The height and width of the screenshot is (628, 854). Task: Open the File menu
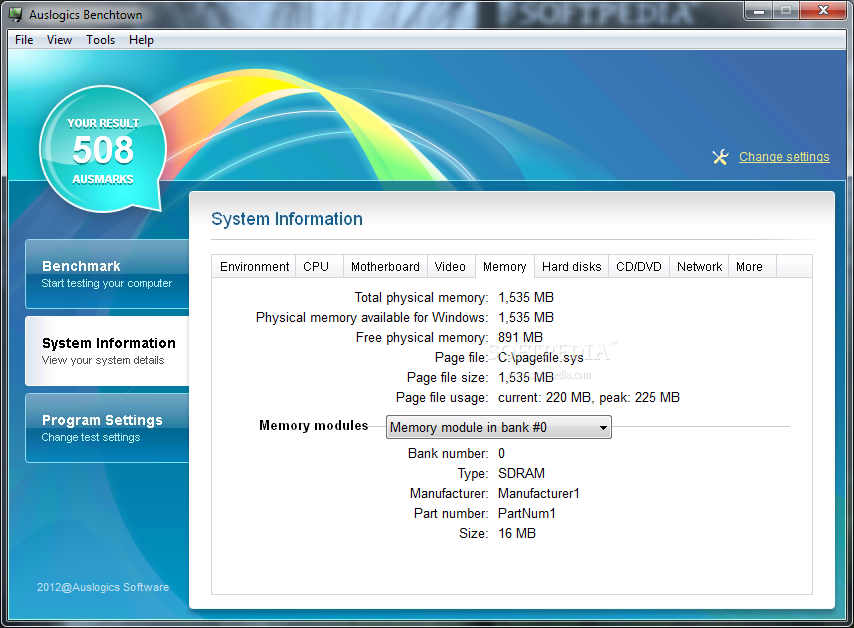(24, 40)
